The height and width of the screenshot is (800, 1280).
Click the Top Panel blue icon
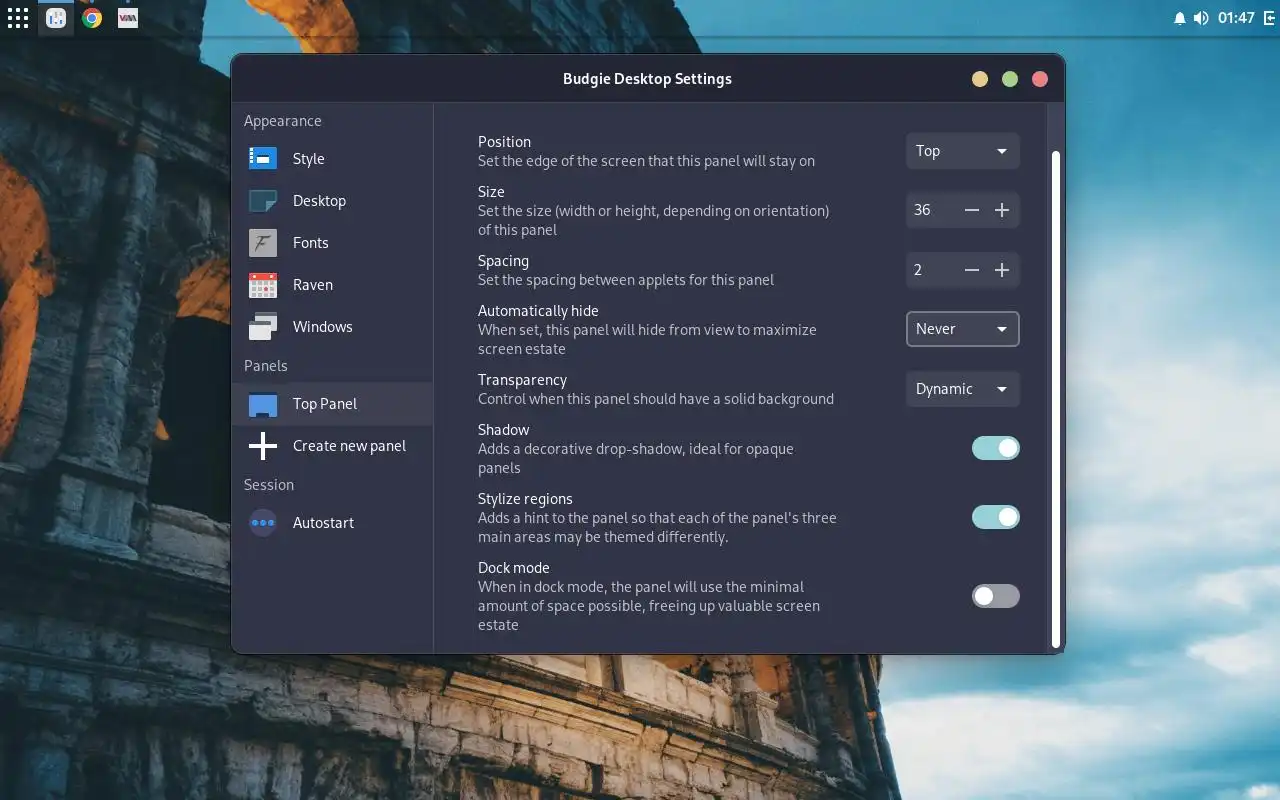pyautogui.click(x=263, y=404)
